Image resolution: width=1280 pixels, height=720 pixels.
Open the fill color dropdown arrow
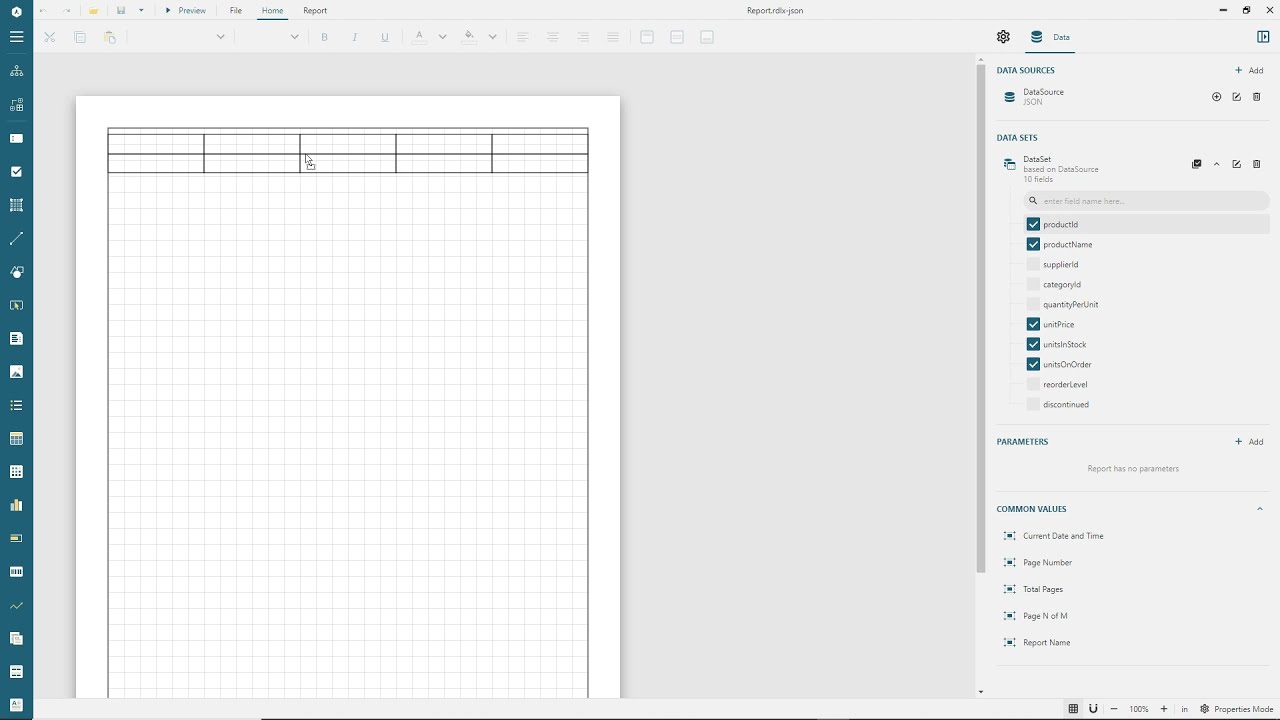492,37
